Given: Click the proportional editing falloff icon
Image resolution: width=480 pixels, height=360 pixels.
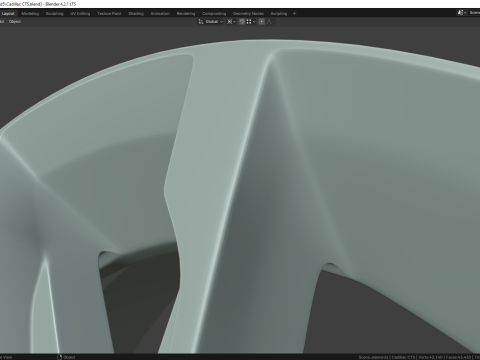Looking at the screenshot, I should pyautogui.click(x=270, y=22).
